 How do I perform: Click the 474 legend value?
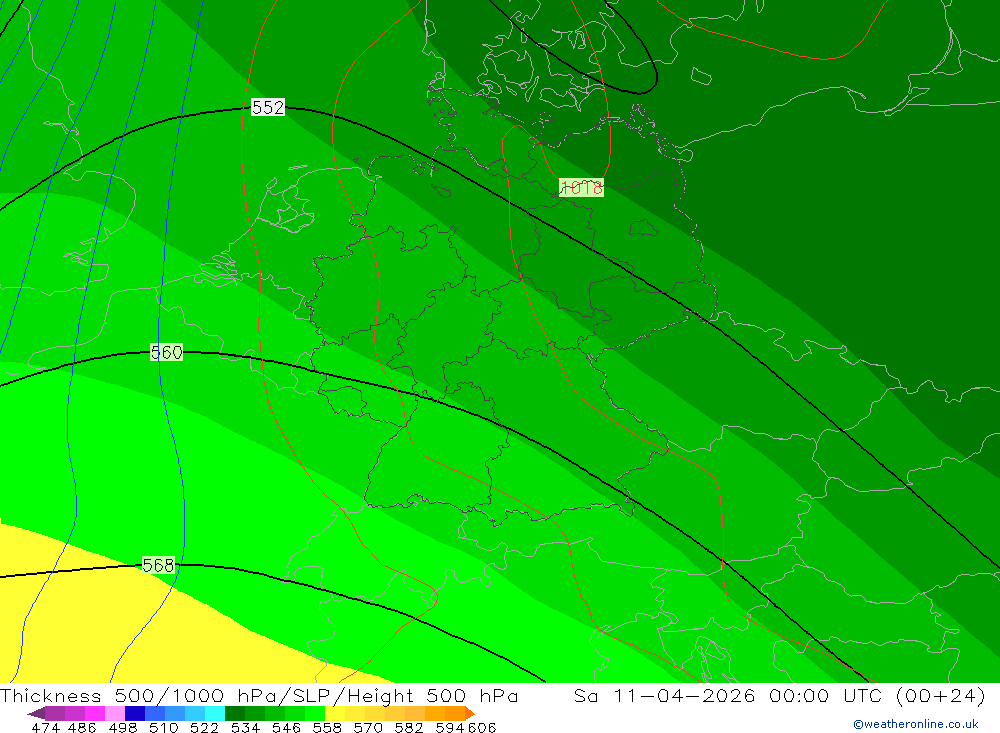click(x=45, y=727)
